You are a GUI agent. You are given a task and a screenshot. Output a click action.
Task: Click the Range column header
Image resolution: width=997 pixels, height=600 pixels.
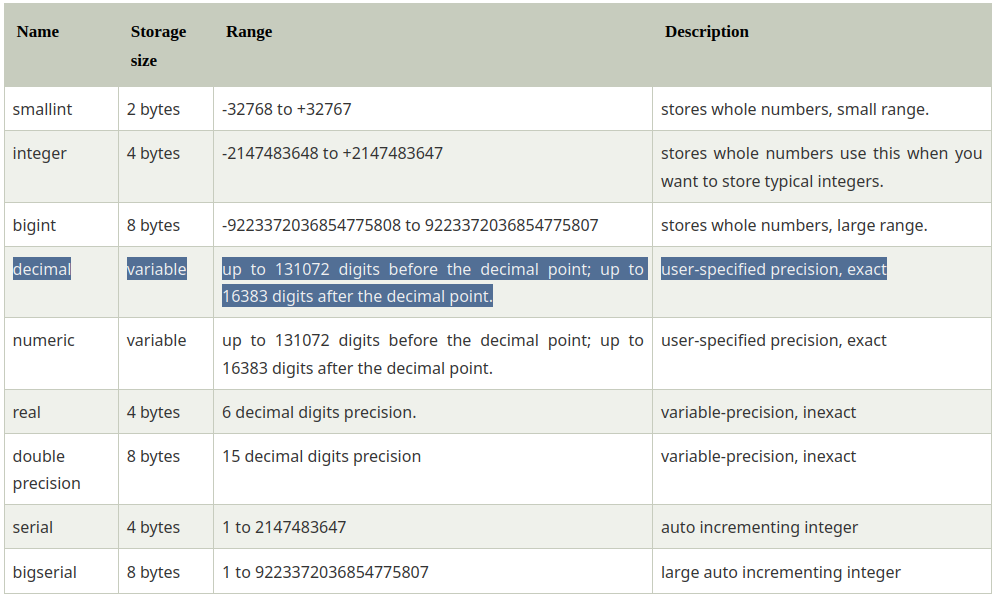point(249,32)
